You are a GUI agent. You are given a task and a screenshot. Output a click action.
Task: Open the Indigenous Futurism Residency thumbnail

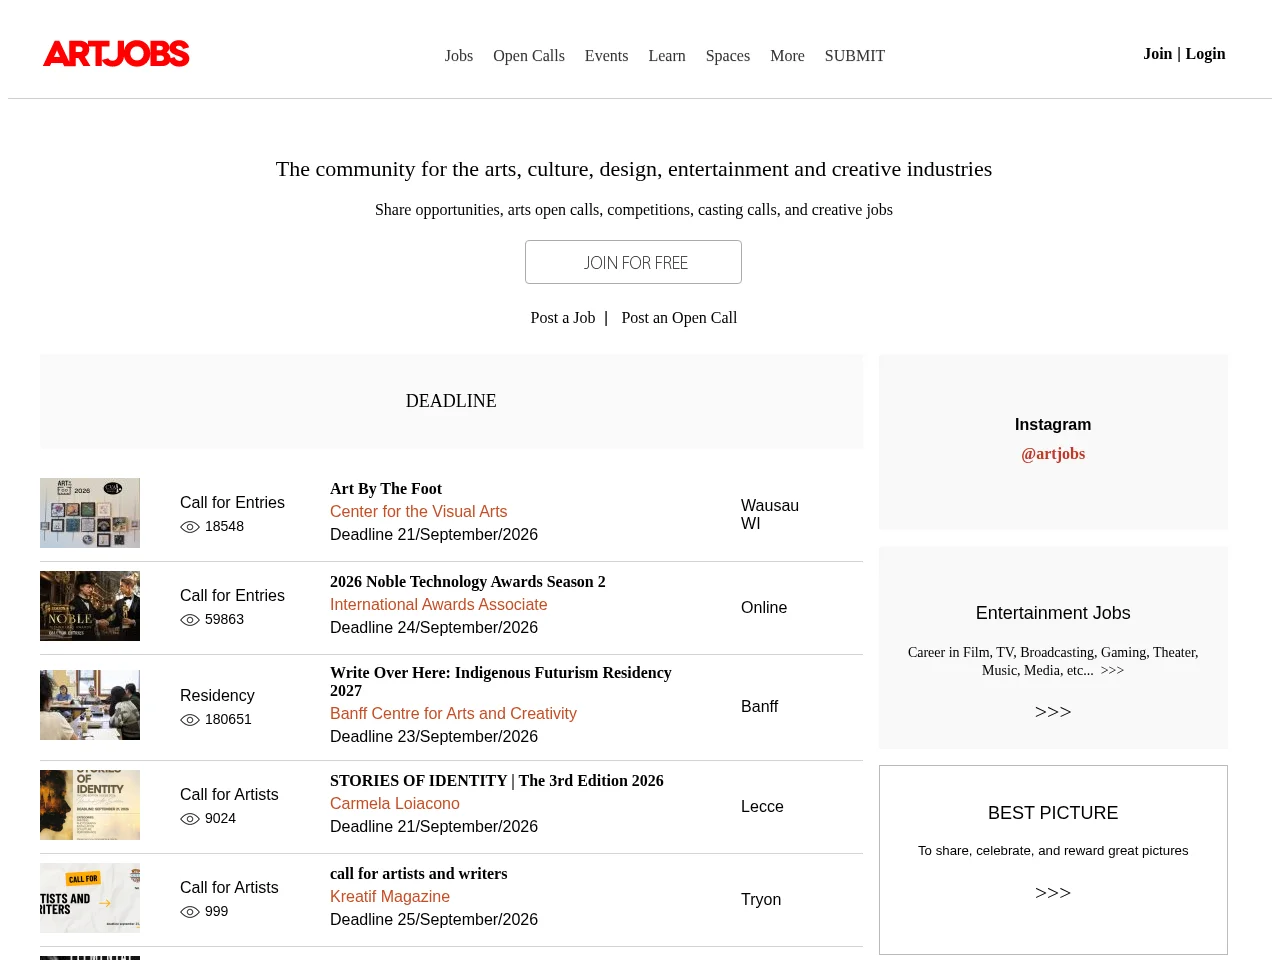pyautogui.click(x=90, y=705)
